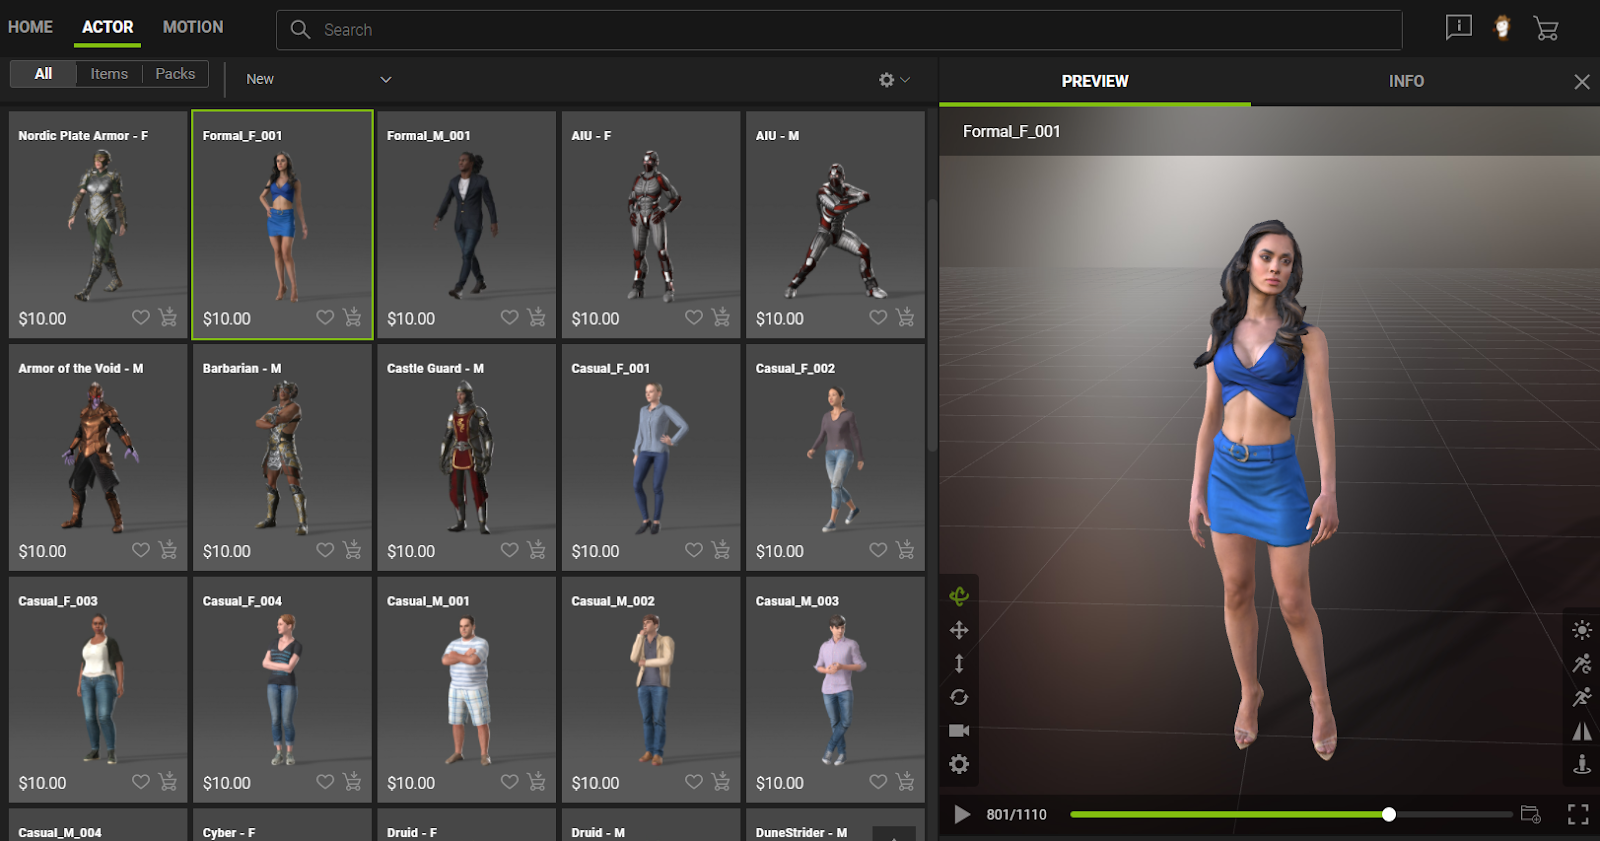Select the Armor of the Void - M thumbnail
The height and width of the screenshot is (841, 1600).
point(98,457)
